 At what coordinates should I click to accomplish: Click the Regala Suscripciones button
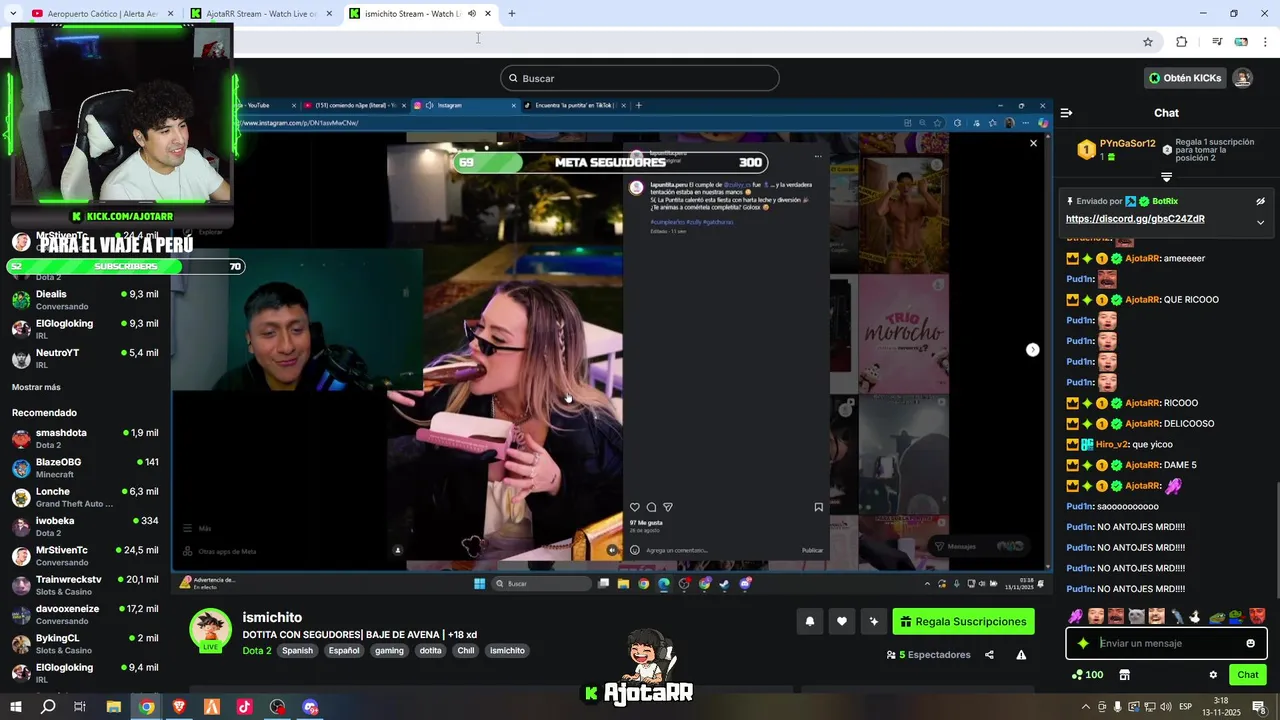pos(963,621)
